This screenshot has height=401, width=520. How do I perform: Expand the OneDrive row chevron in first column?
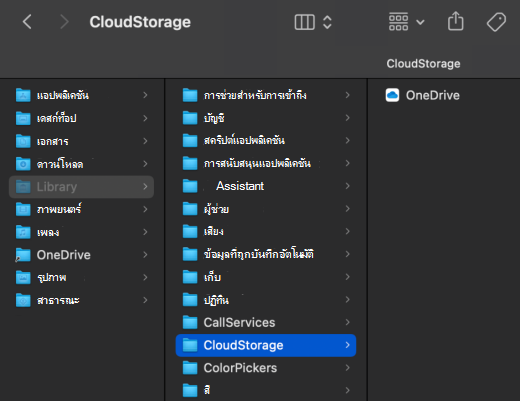145,255
